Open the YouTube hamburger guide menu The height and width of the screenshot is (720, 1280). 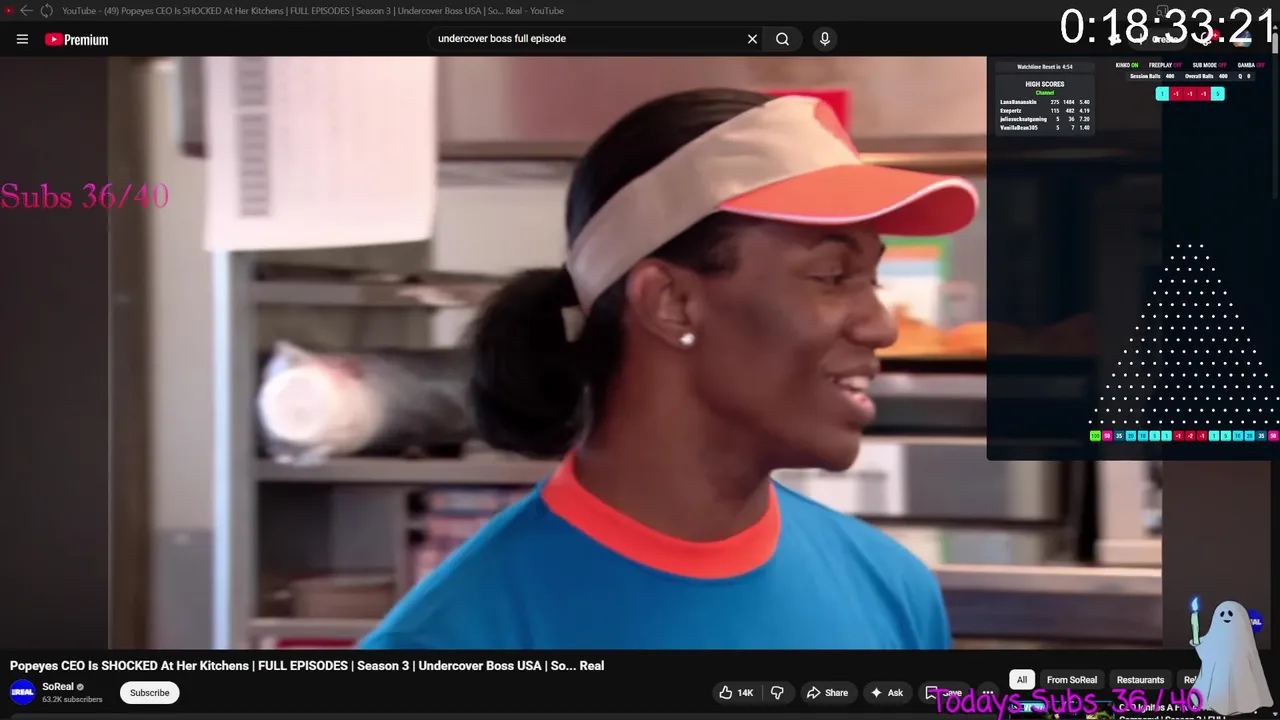22,39
